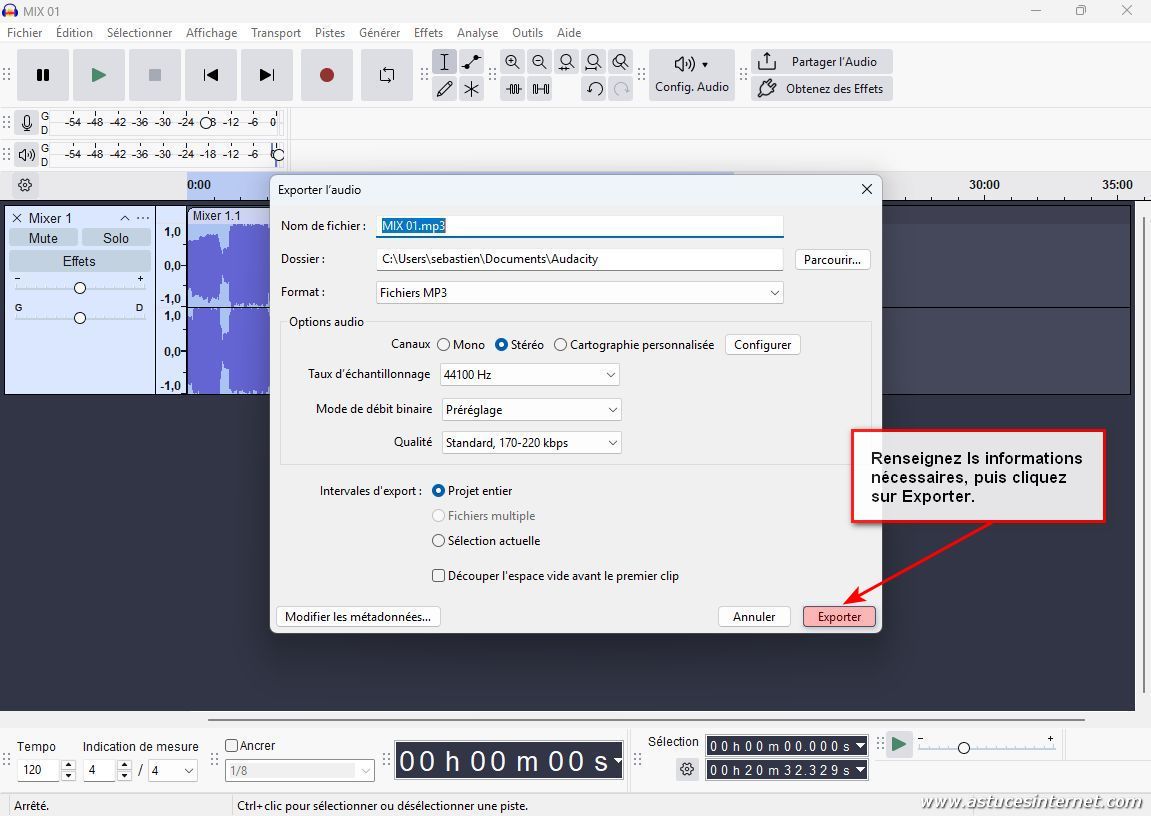Select the Multi-tool asterisk icon

point(471,89)
